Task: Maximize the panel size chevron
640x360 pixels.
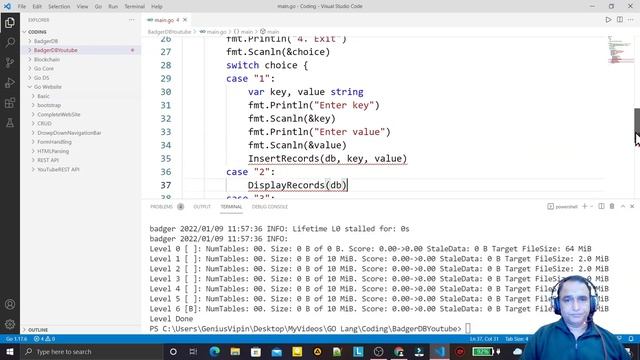Action: click(623, 207)
